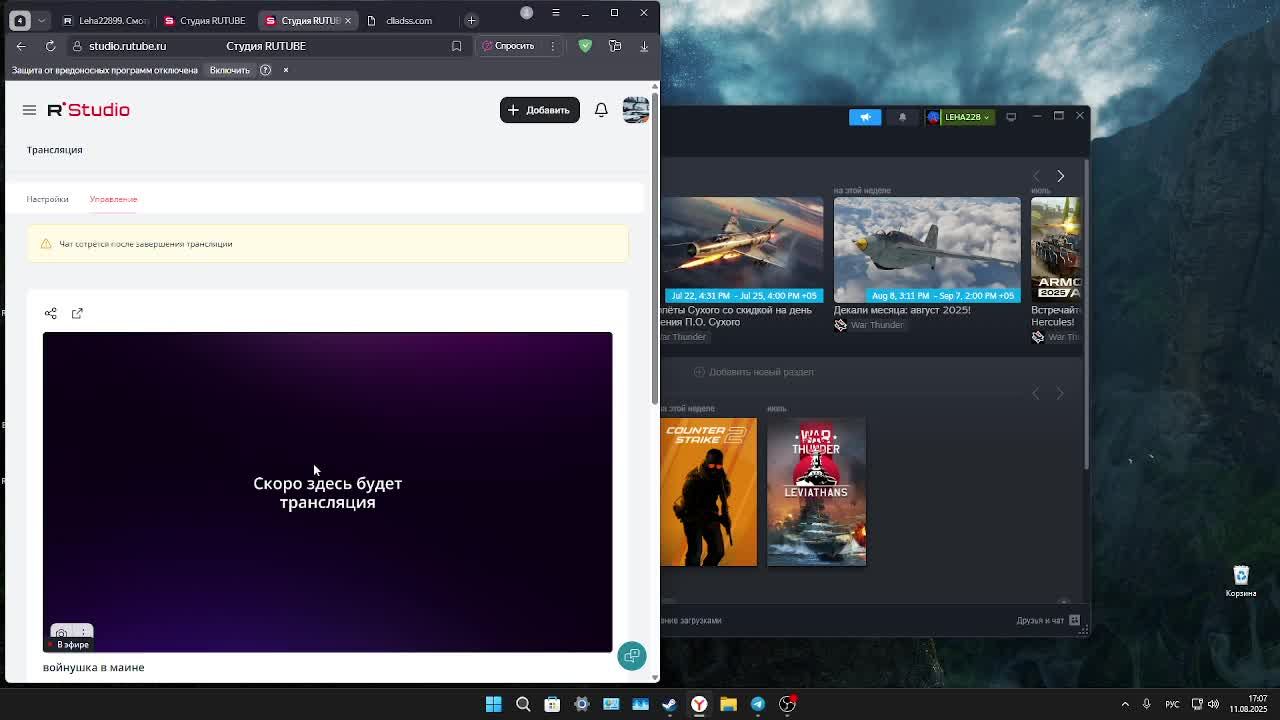Image resolution: width=1280 pixels, height=720 pixels.
Task: Open the browser protection shield icon
Action: coord(586,46)
